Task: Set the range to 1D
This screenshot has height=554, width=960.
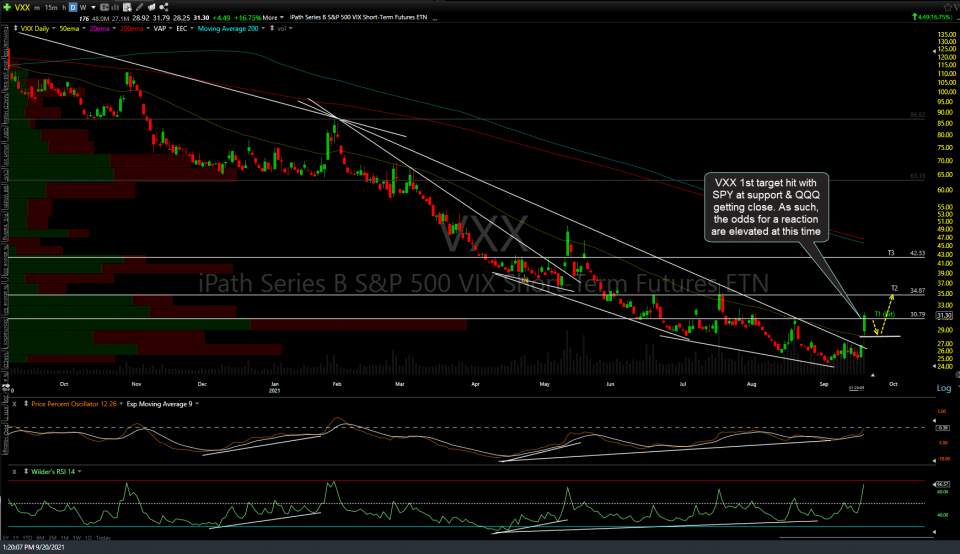Action: [x=89, y=538]
